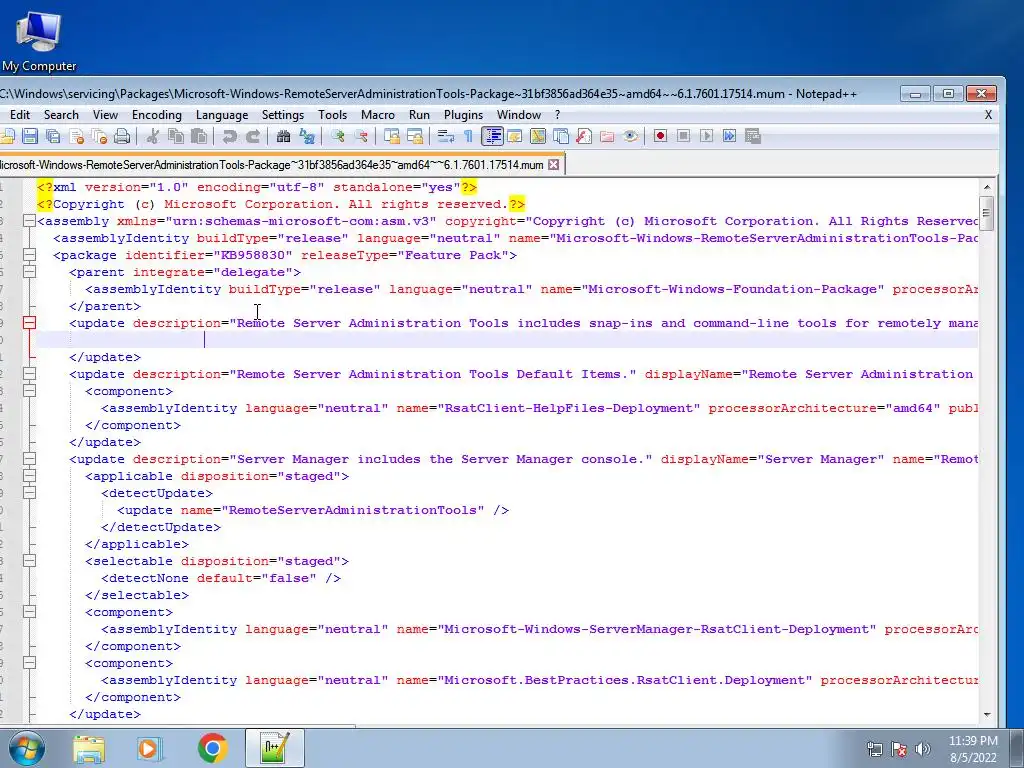Screen dimensions: 1024x768
Task: Open the Macro menu
Action: pyautogui.click(x=378, y=115)
